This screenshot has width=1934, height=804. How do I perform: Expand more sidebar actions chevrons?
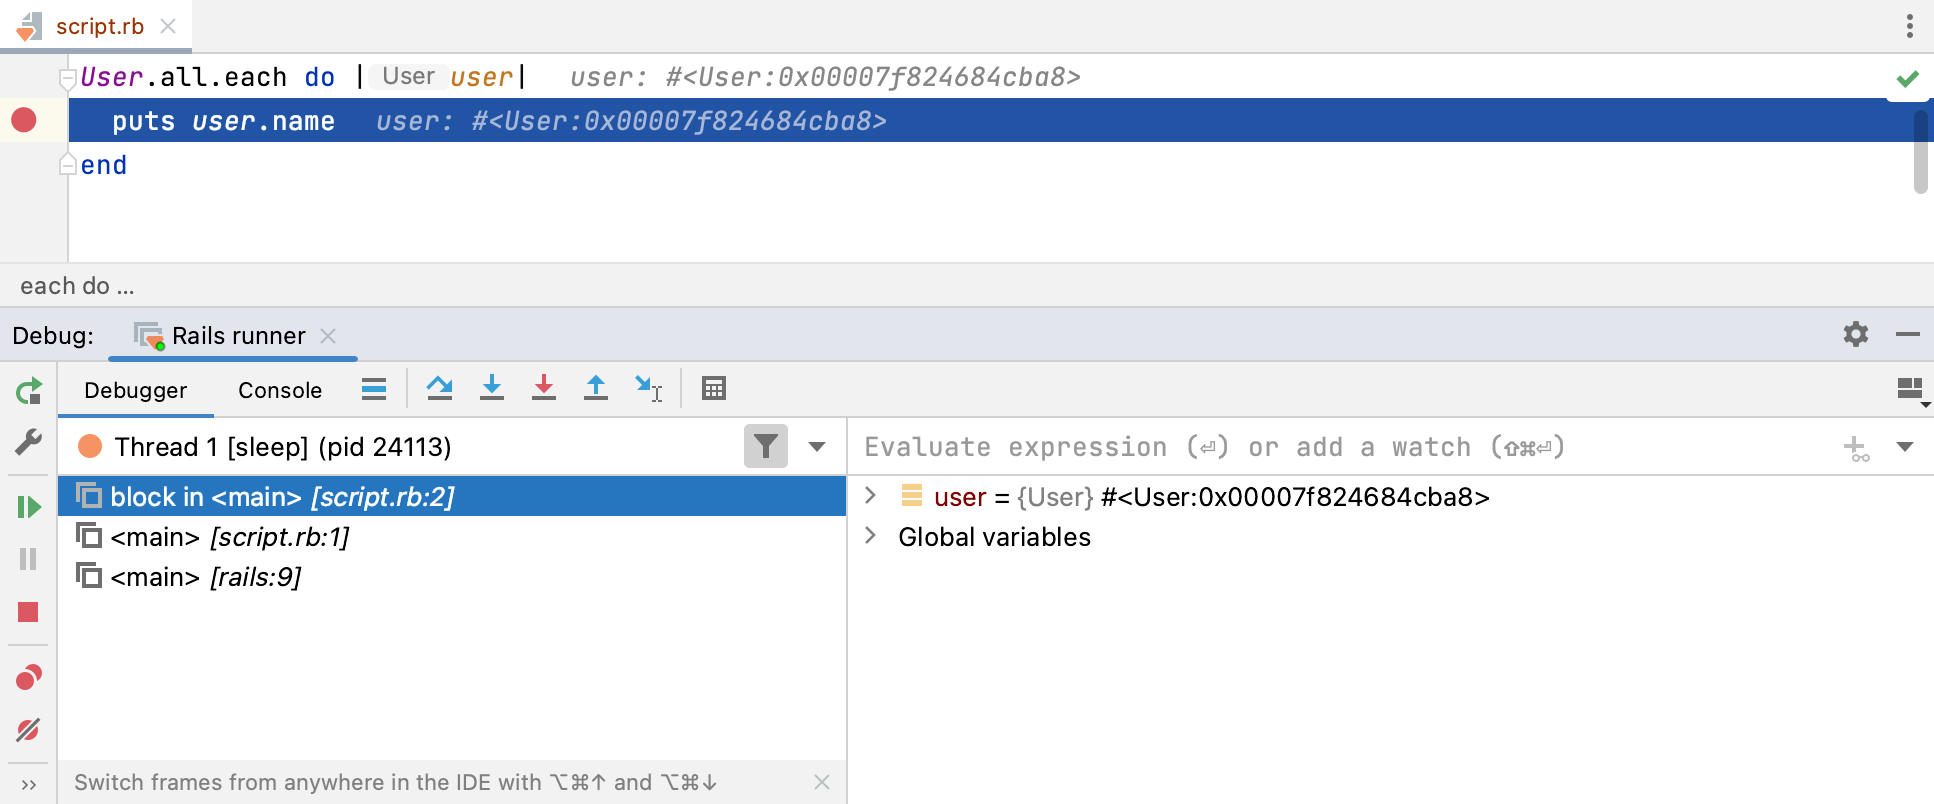coord(29,785)
